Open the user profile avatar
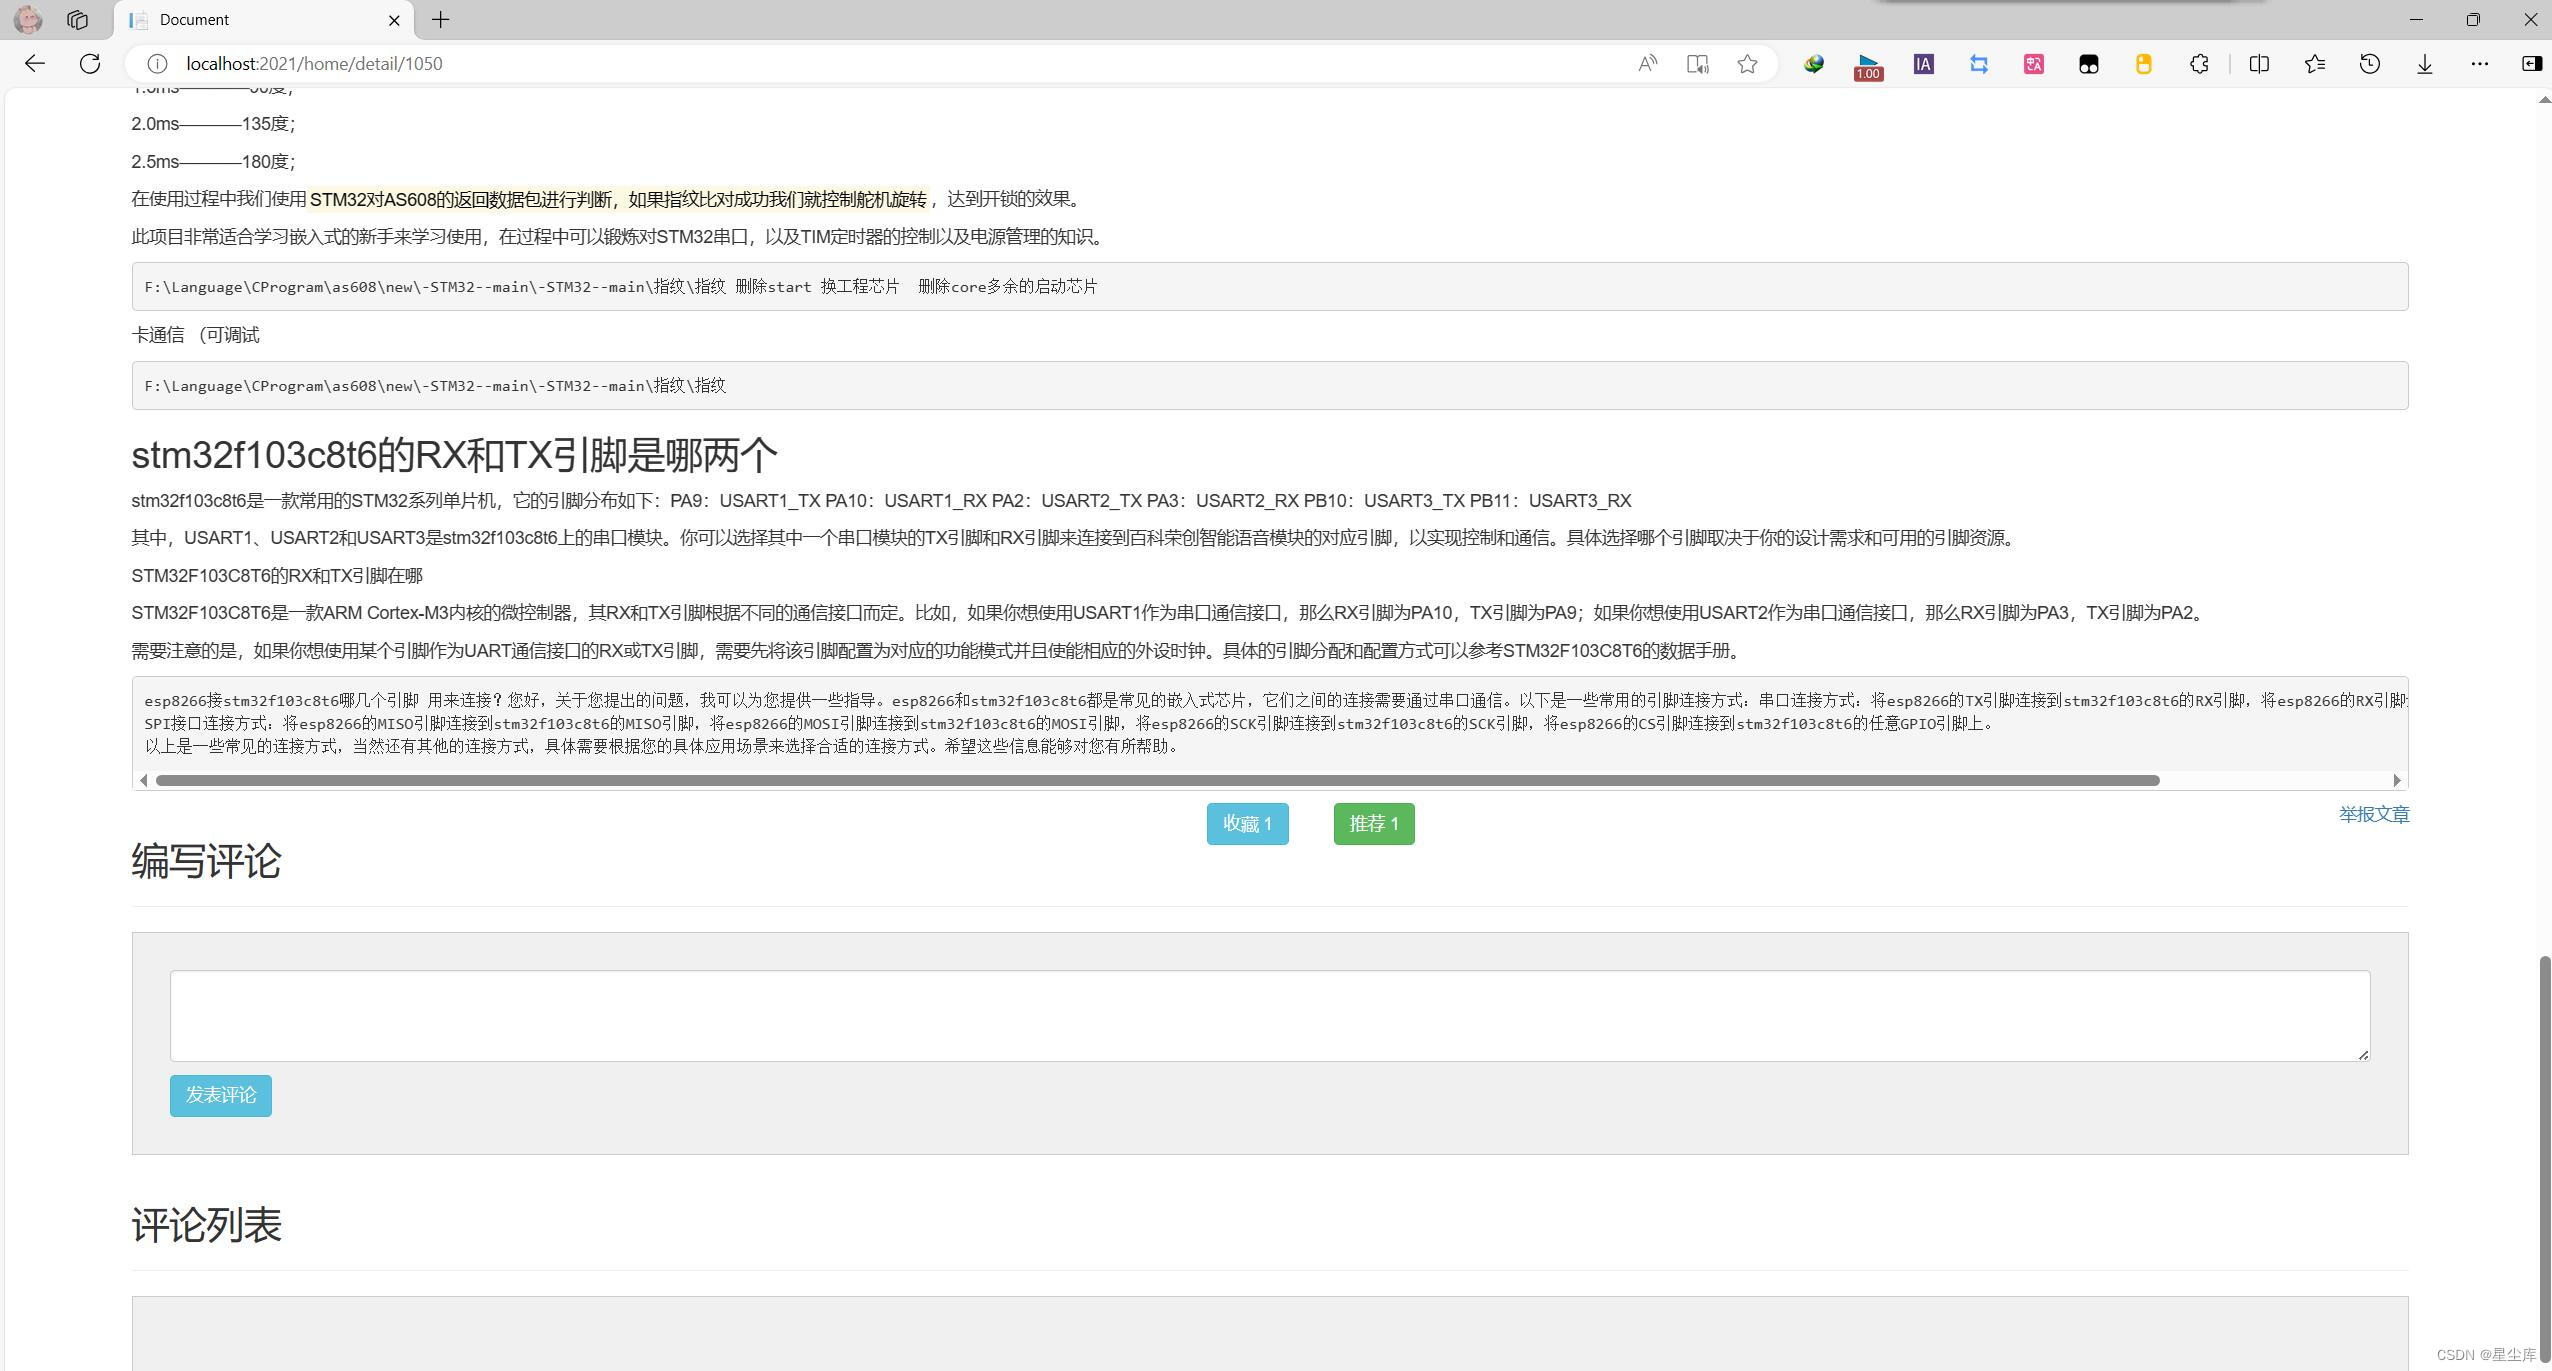Image resolution: width=2552 pixels, height=1371 pixels. (28, 19)
